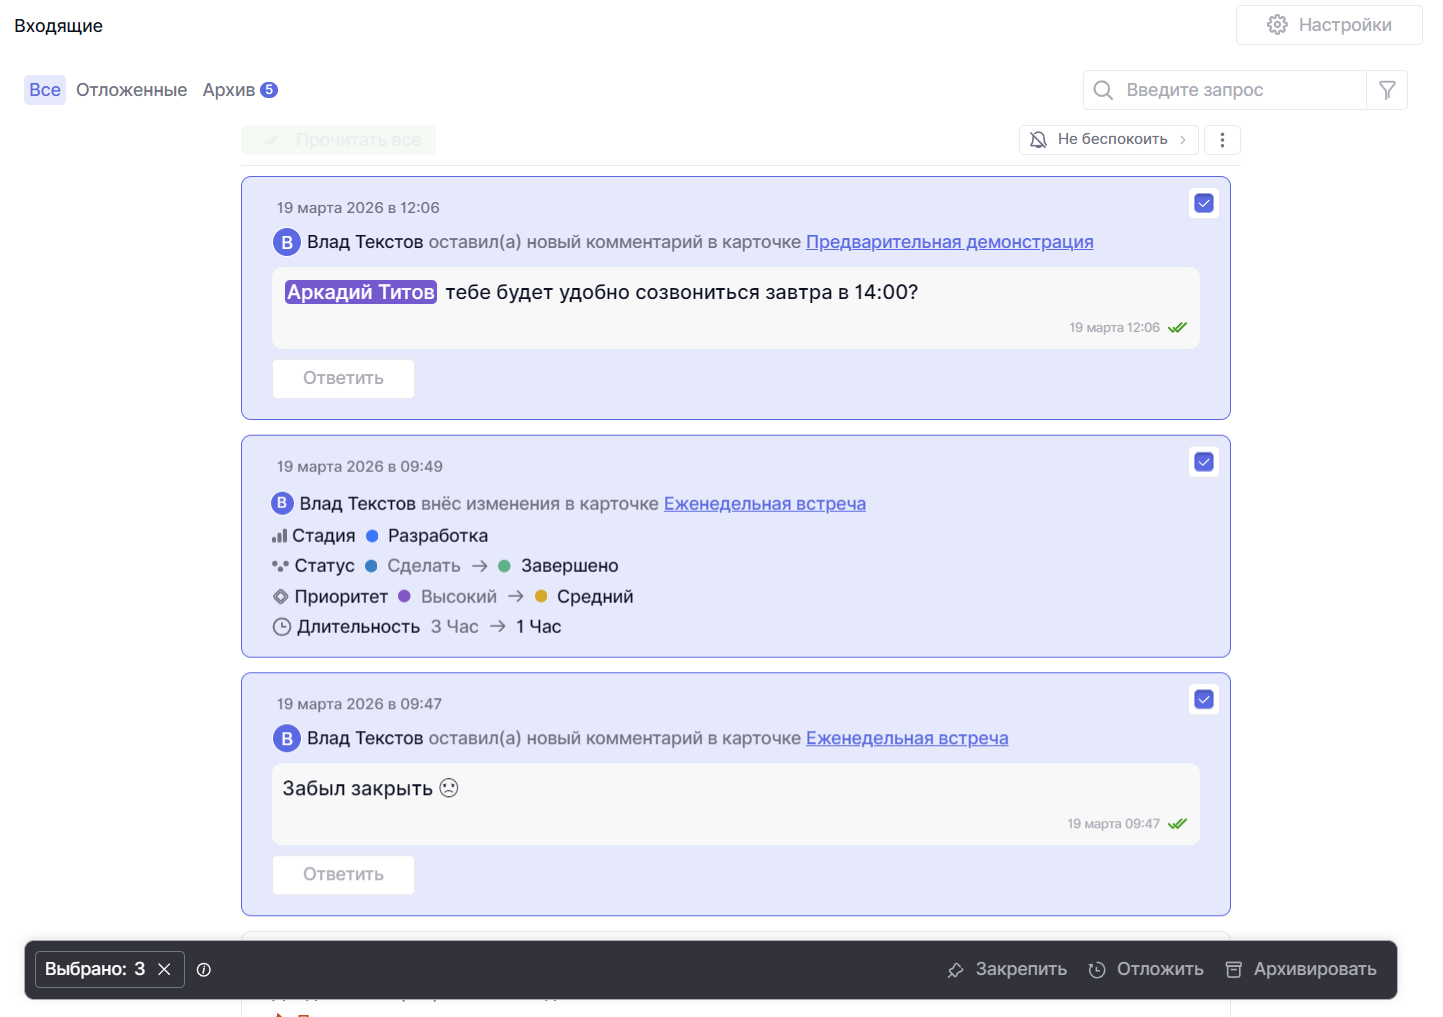This screenshot has width=1443, height=1017.
Task: Expand the Не беспокоить dropdown
Action: pyautogui.click(x=1108, y=140)
